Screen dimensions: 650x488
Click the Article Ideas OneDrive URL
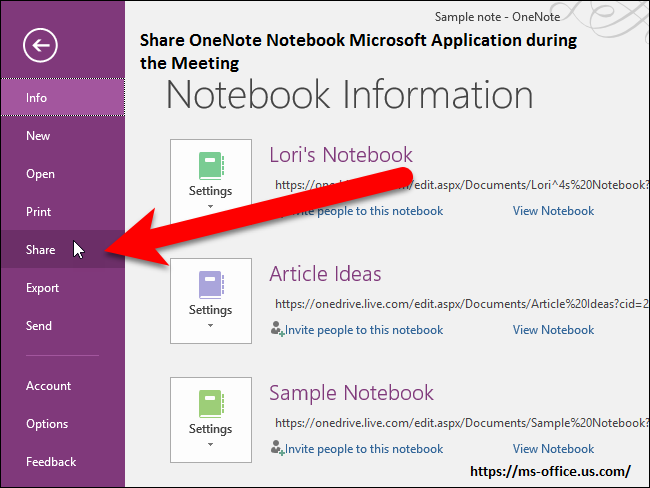tap(461, 303)
